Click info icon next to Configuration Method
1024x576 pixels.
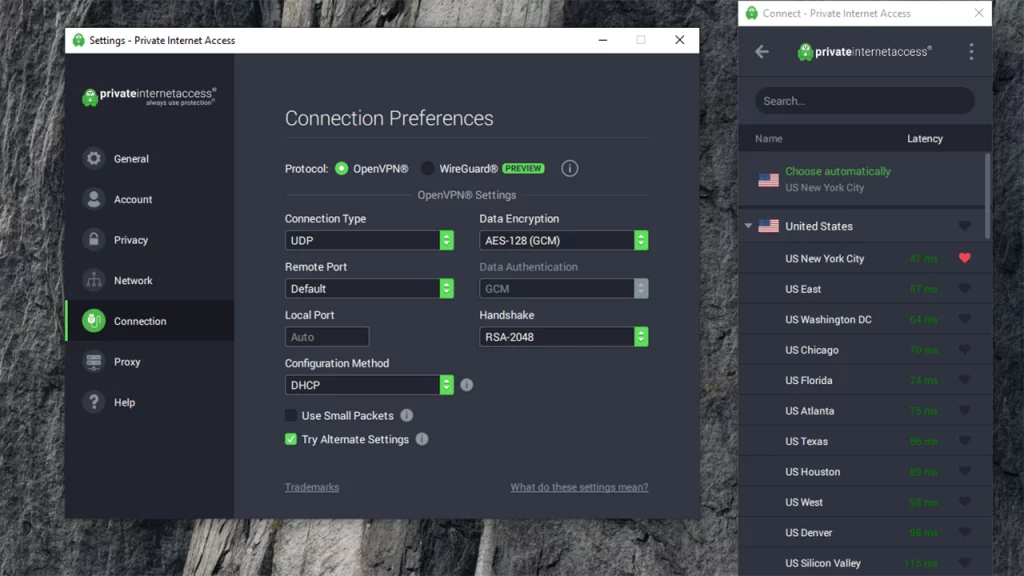(466, 385)
